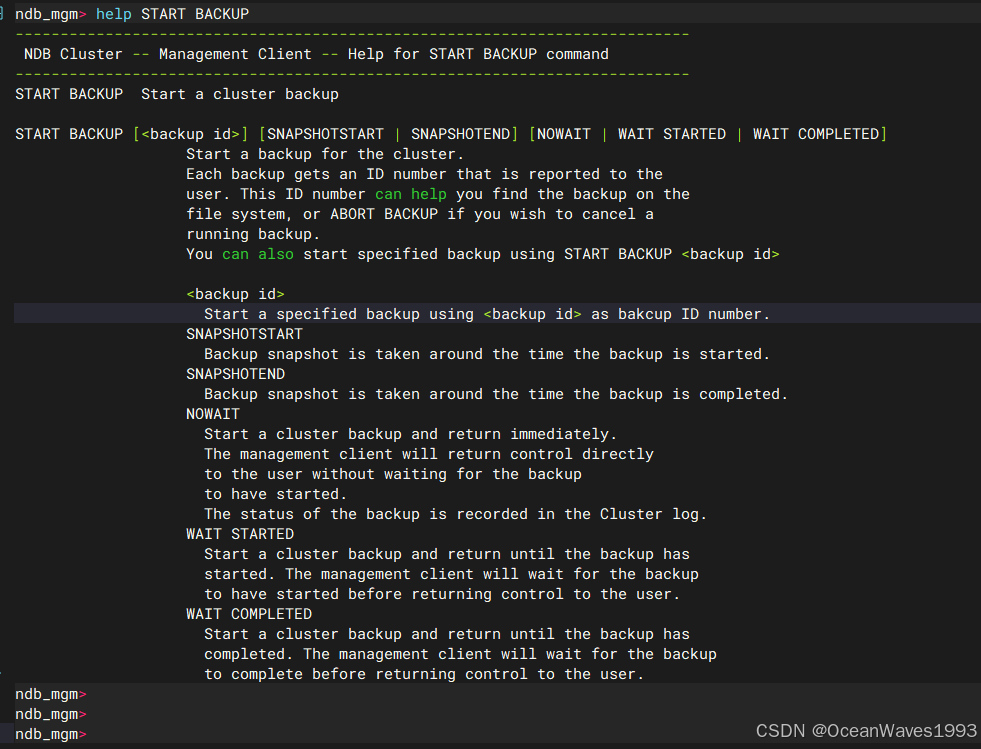Image resolution: width=981 pixels, height=749 pixels.
Task: Click the WAIT STARTED option heading
Action: (x=240, y=534)
